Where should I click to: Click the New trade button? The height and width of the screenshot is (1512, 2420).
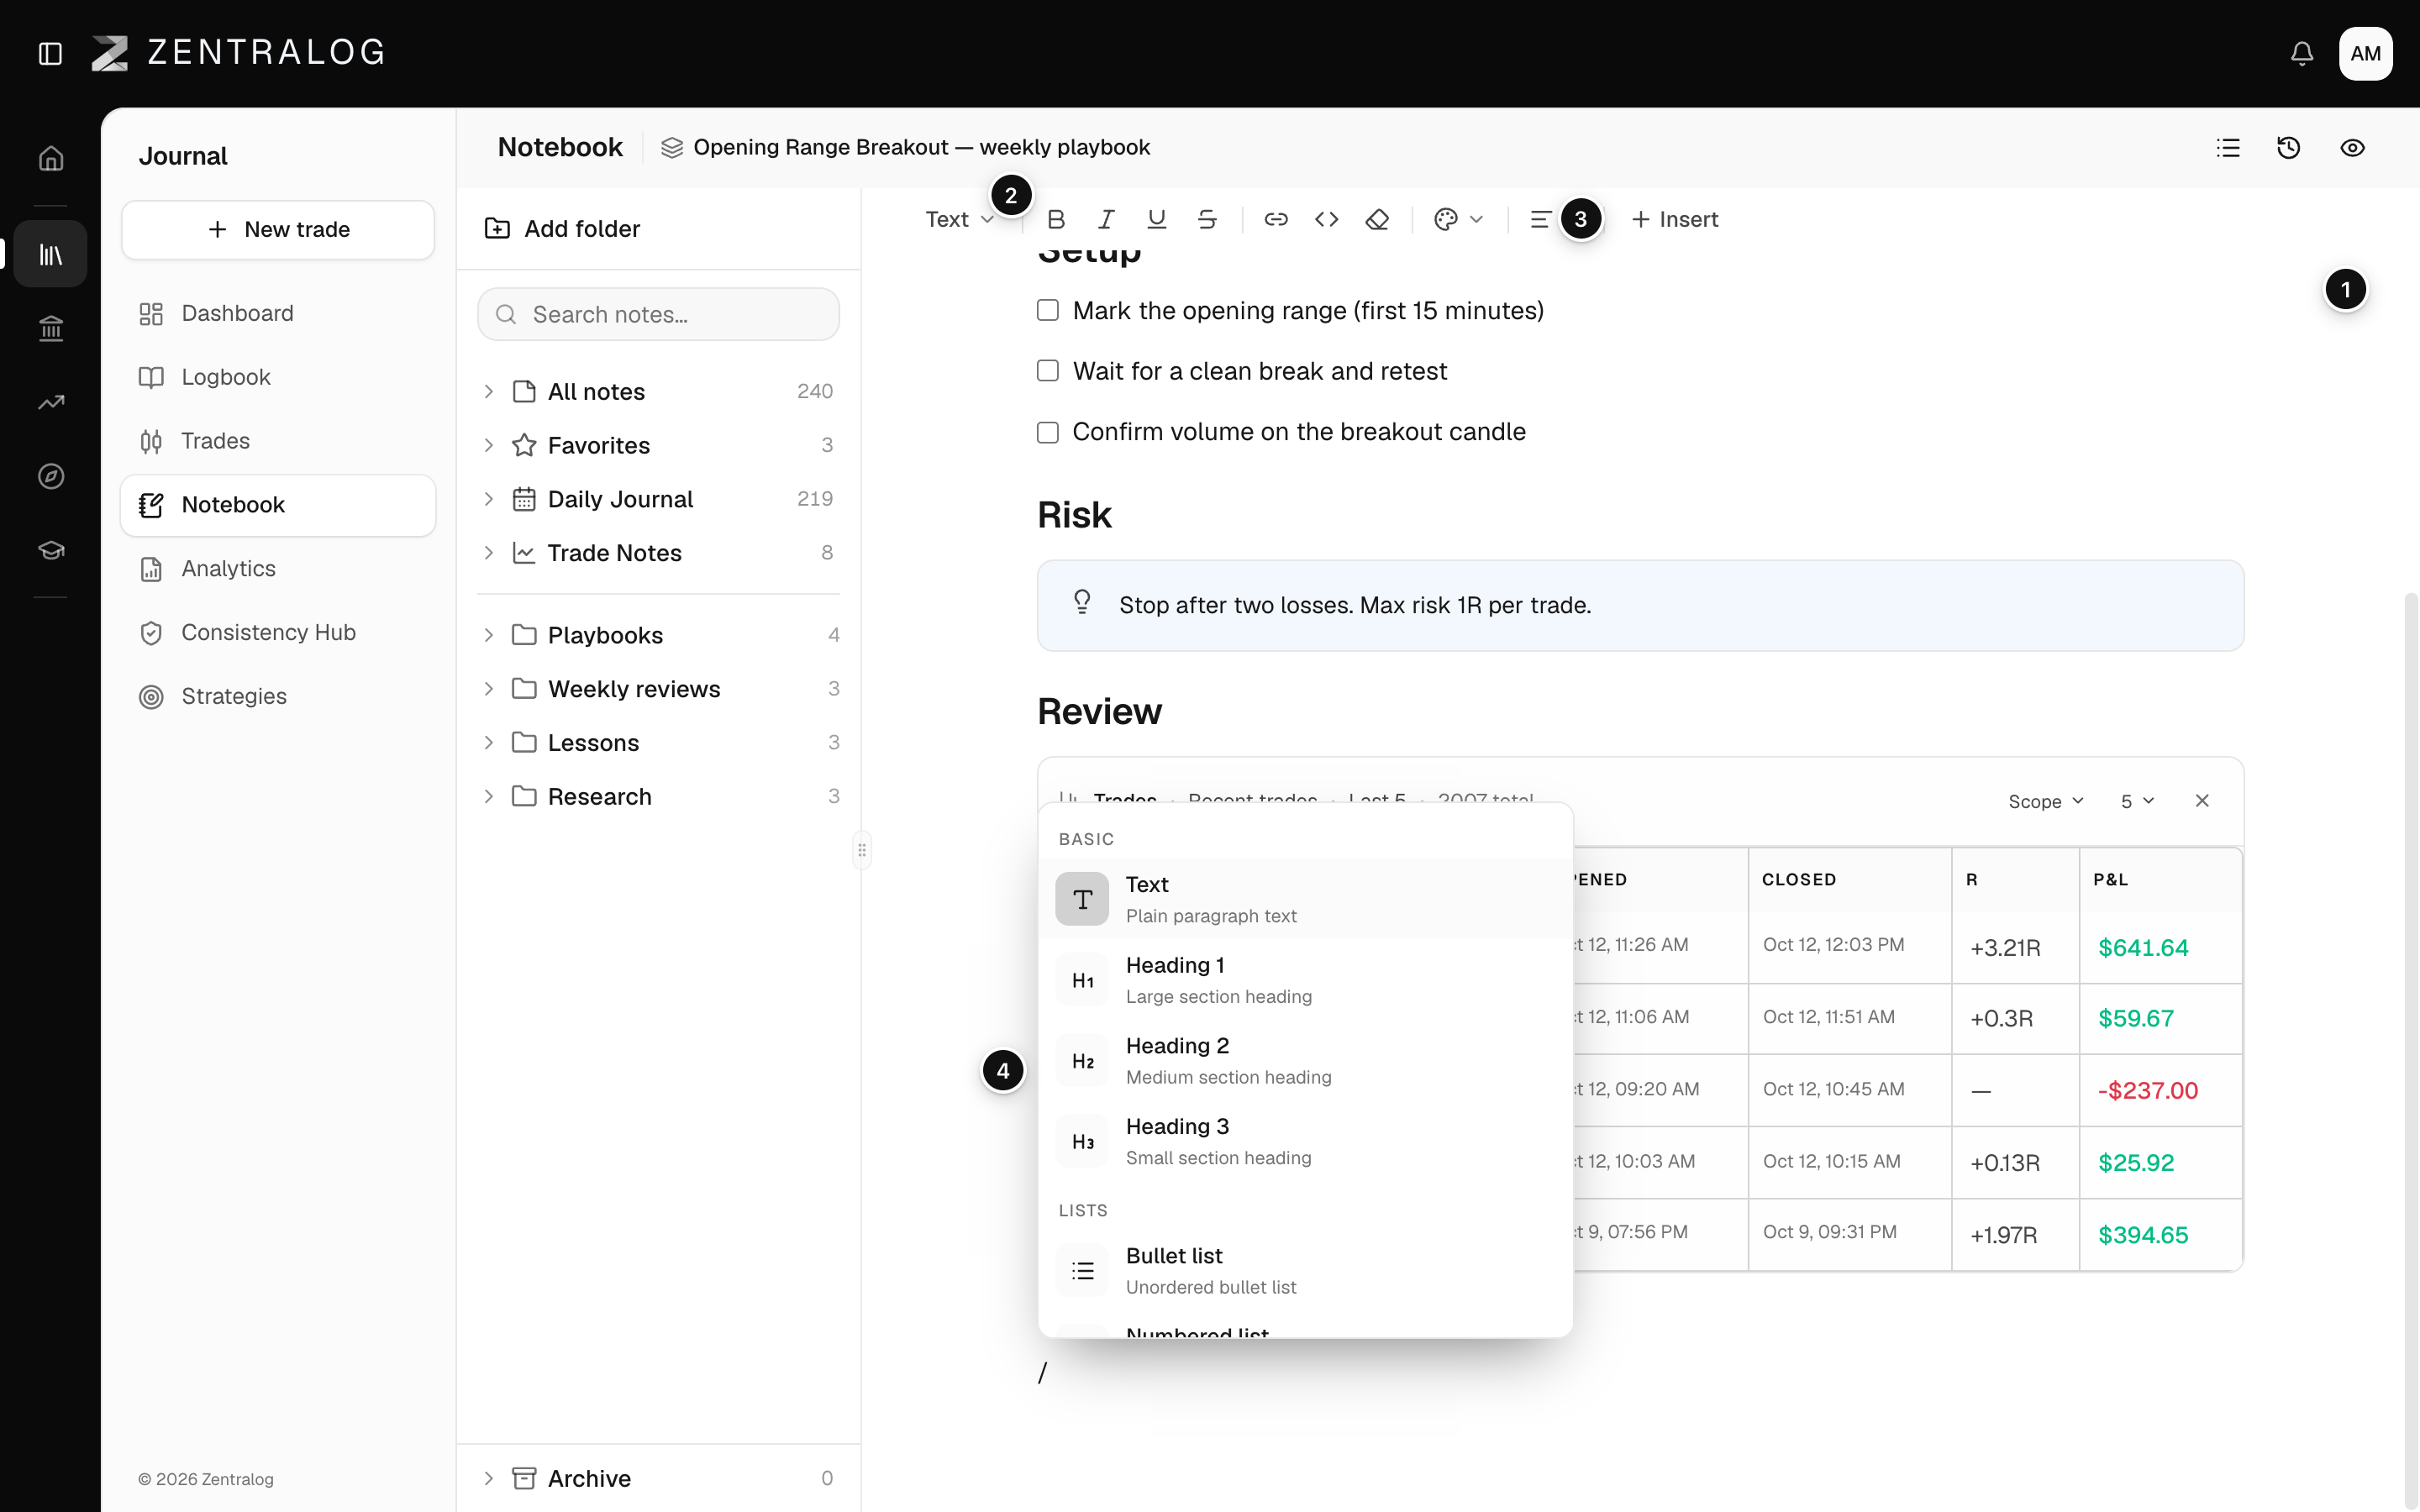click(x=278, y=229)
